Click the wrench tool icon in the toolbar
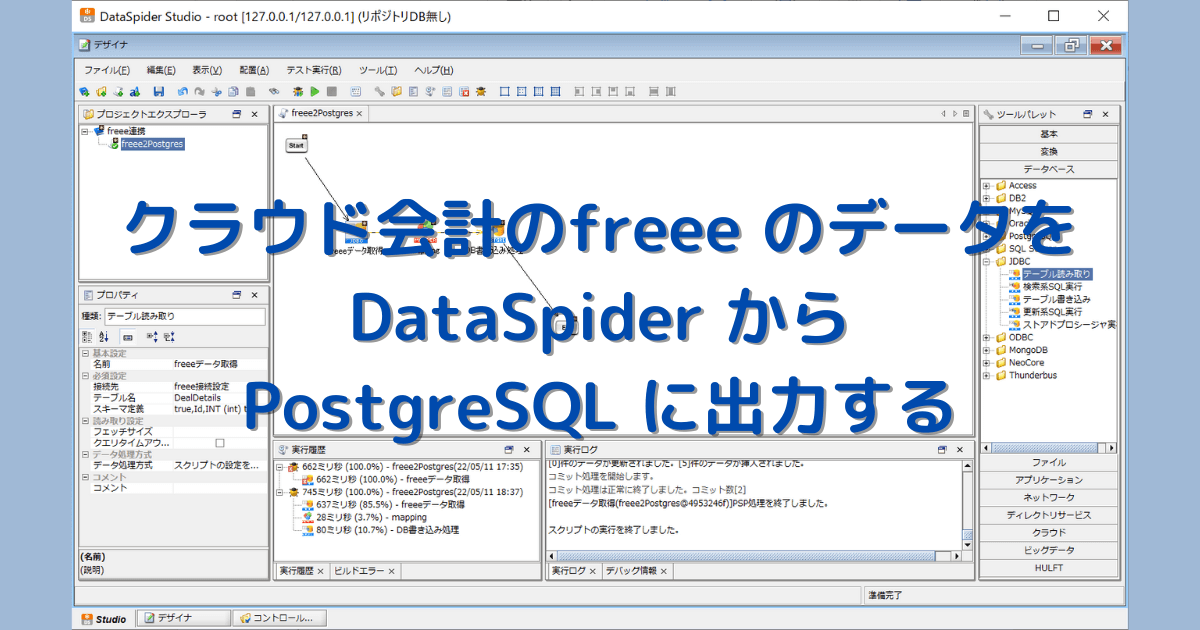This screenshot has width=1200, height=630. [x=379, y=91]
